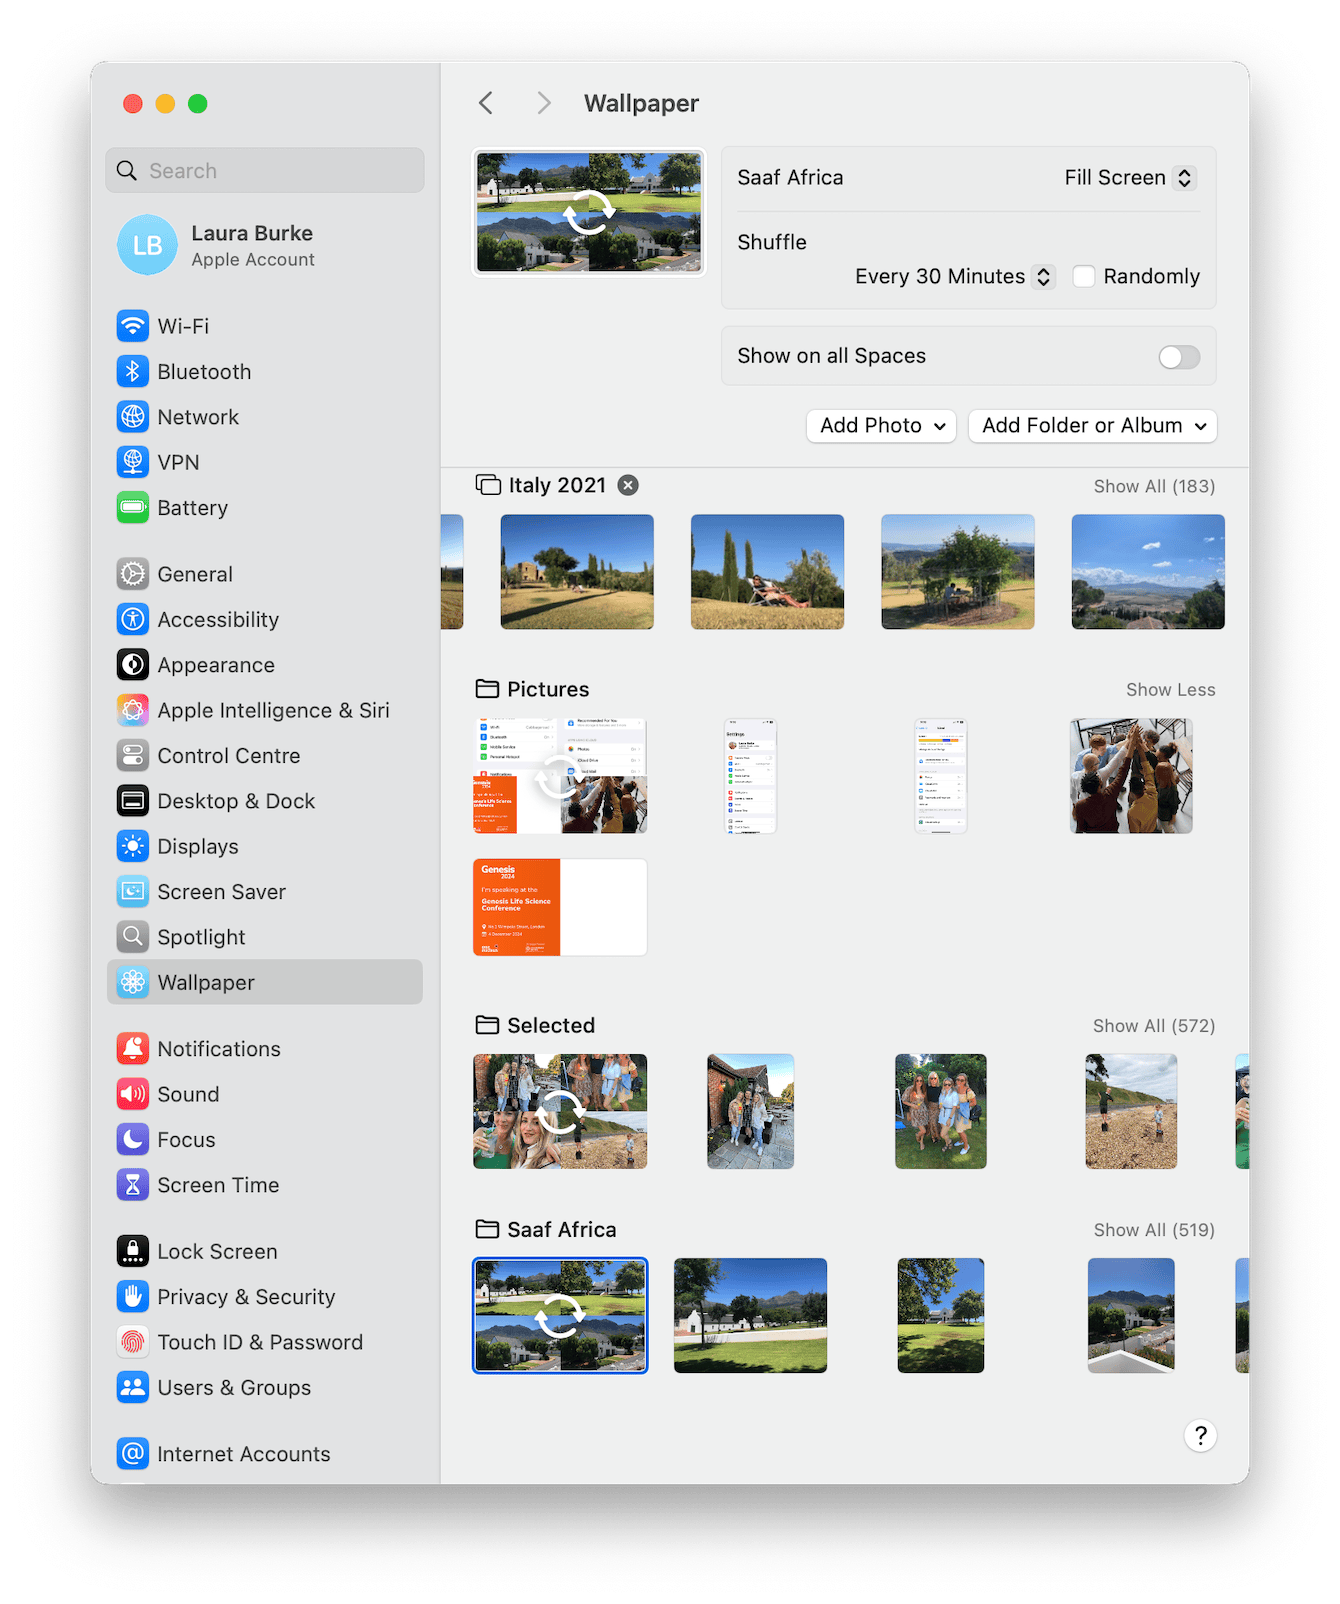Image resolution: width=1340 pixels, height=1604 pixels.
Task: Open Privacy & Security settings
Action: 246,1297
